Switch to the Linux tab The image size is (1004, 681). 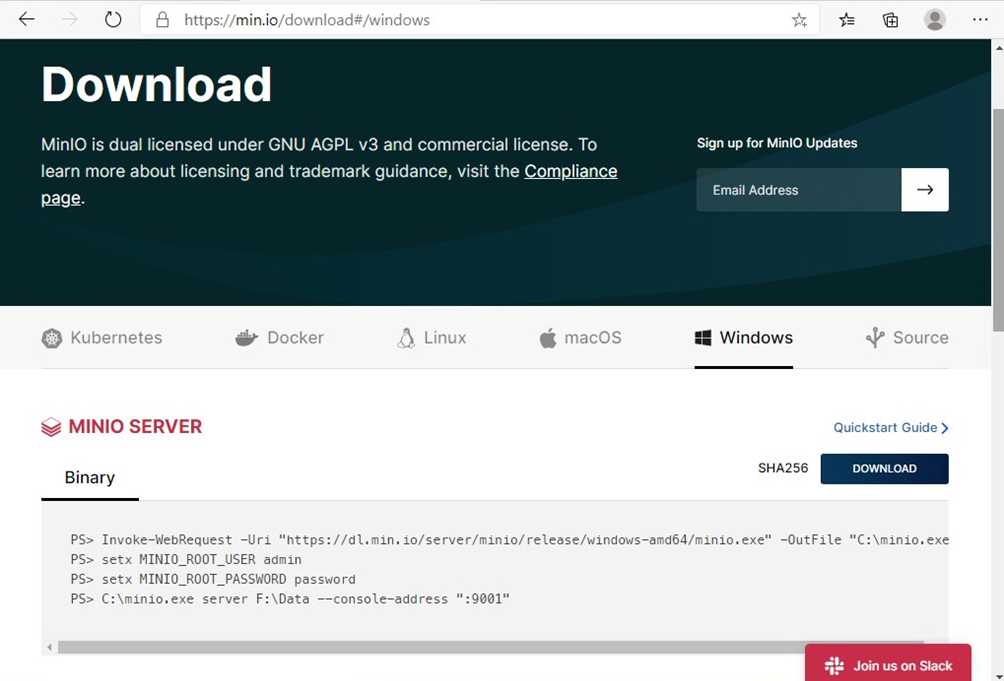[x=432, y=337]
